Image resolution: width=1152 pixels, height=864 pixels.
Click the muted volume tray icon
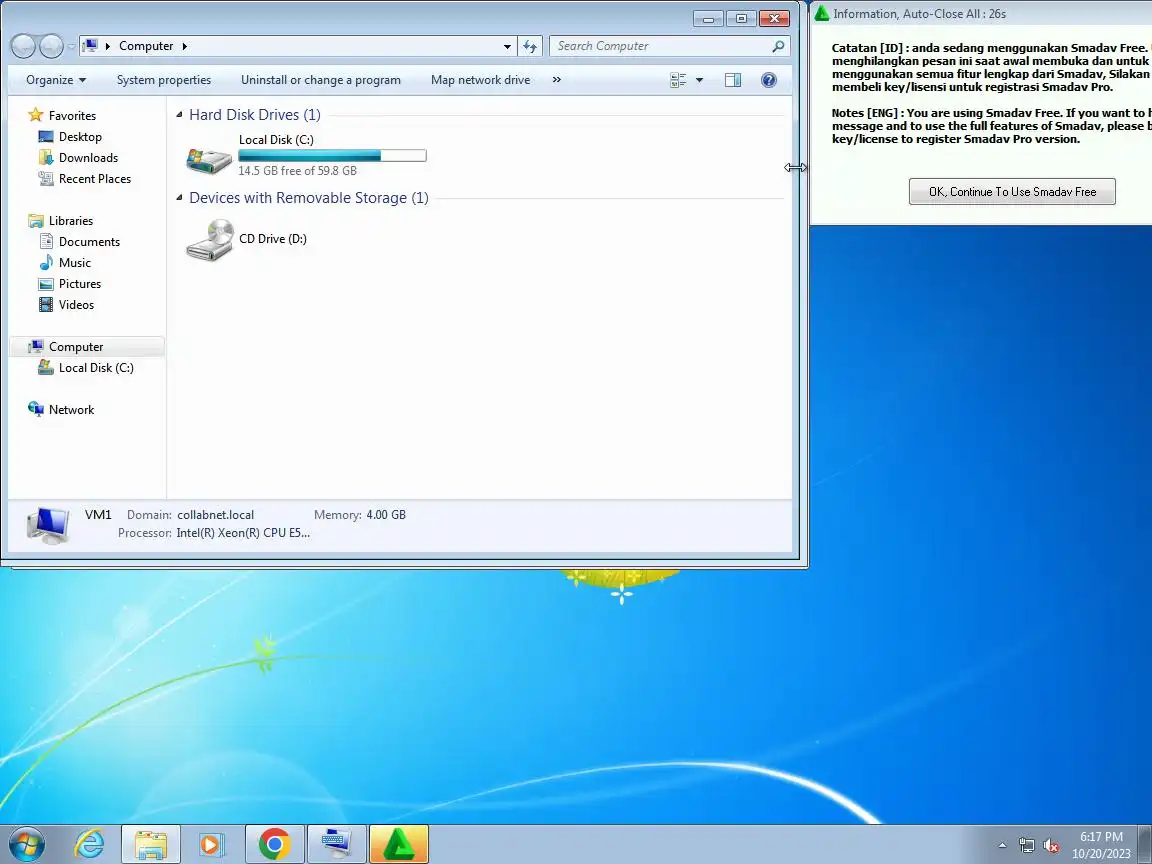[x=1051, y=846]
